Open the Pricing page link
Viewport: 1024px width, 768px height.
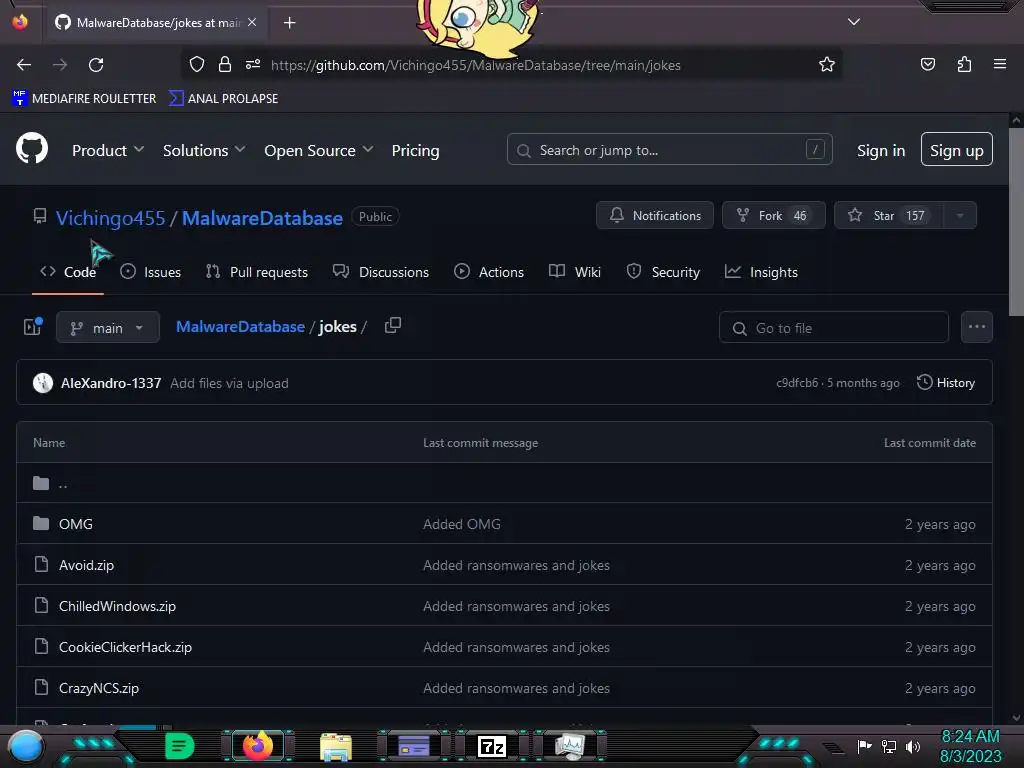(x=415, y=150)
